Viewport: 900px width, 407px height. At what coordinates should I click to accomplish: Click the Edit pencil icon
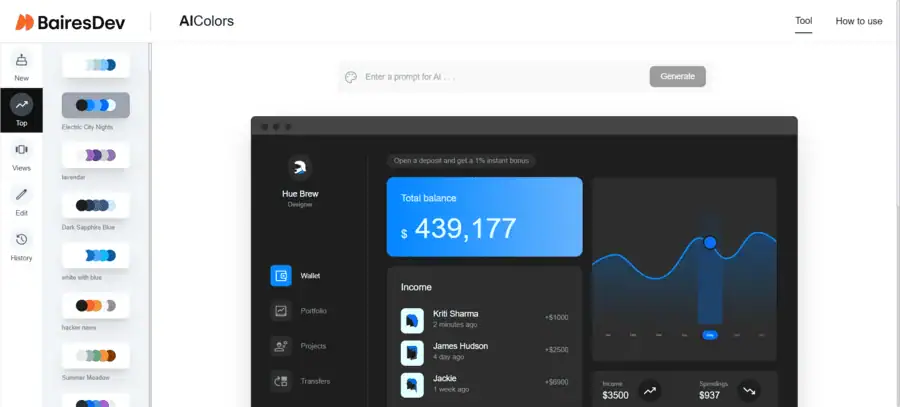21,195
